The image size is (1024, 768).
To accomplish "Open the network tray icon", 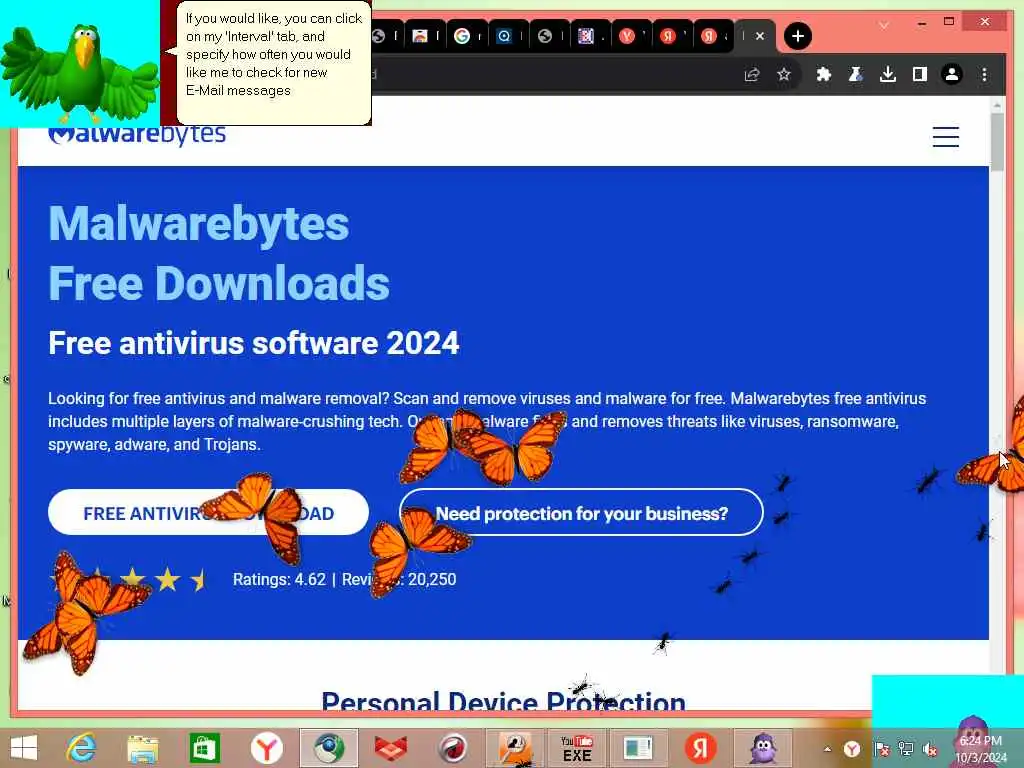I will pos(905,749).
